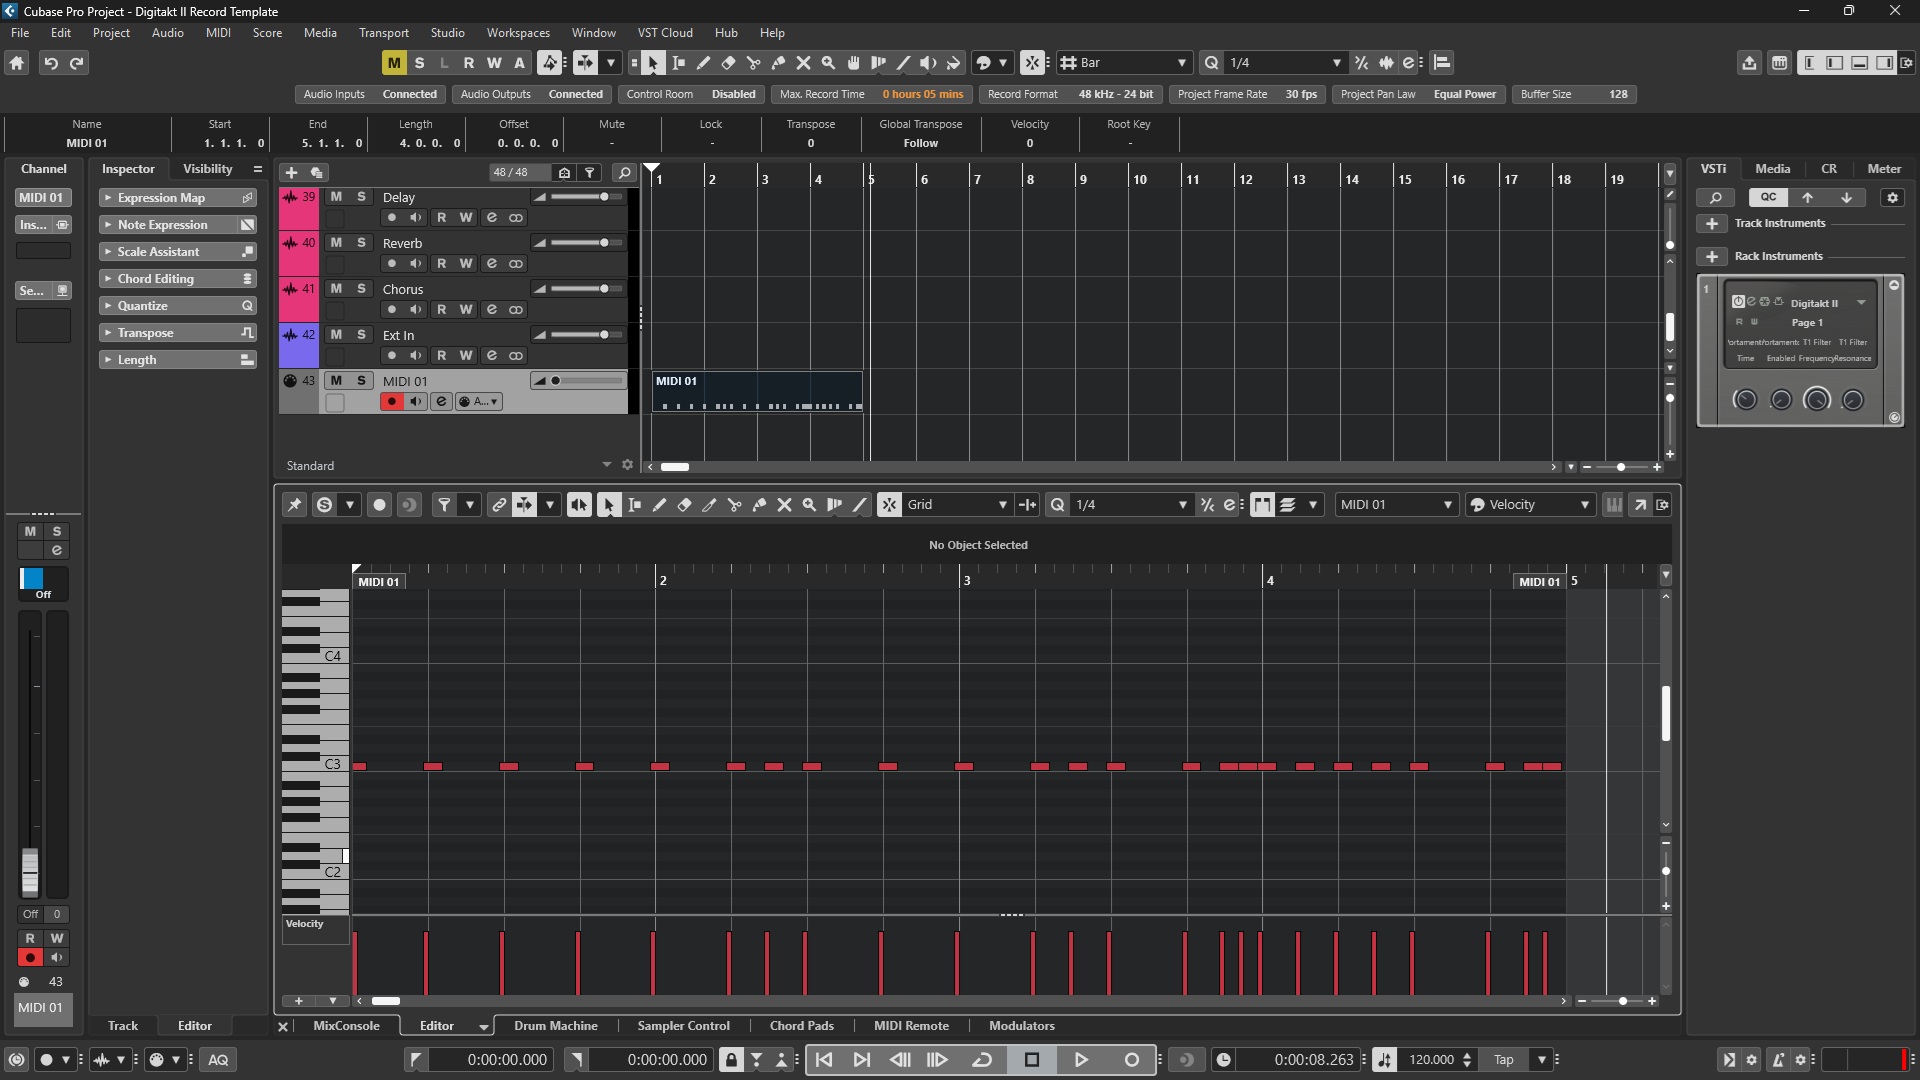This screenshot has height=1080, width=1920.
Task: Open the Transport menu
Action: click(x=383, y=33)
